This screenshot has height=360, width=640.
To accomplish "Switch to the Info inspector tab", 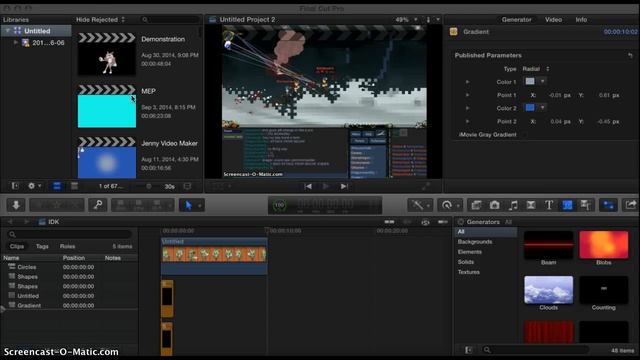I will pos(581,20).
